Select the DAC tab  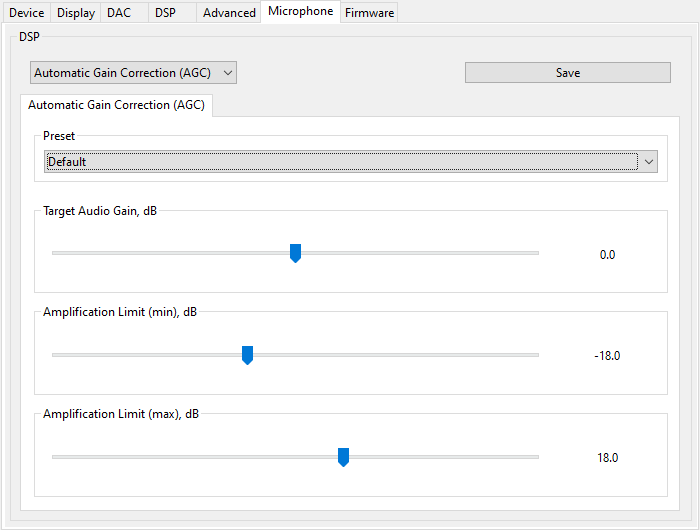pyautogui.click(x=118, y=13)
